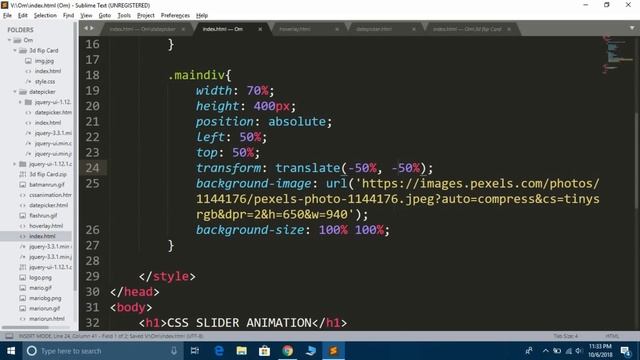Screen dimensions: 640x360
Task: Open the Help menu
Action: pyautogui.click(x=202, y=16)
